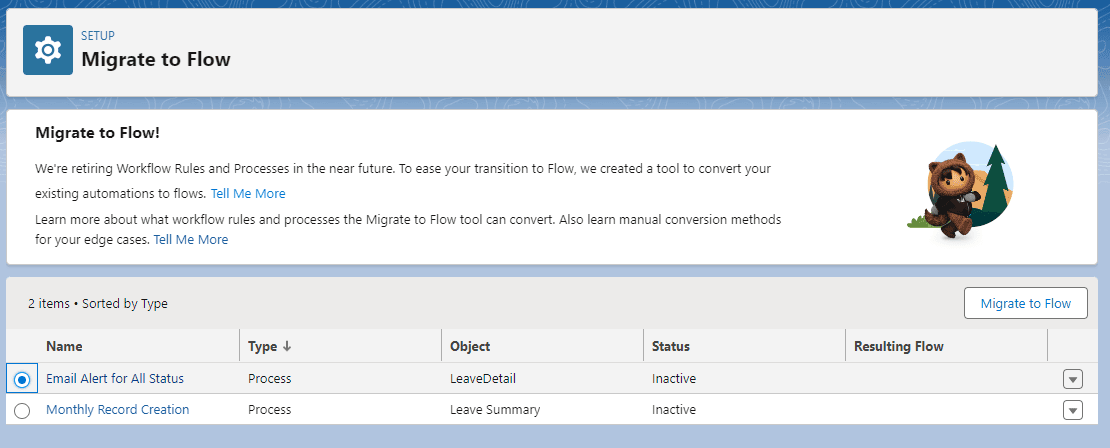Click the Resulting Flow column header
The width and height of the screenshot is (1110, 448).
pyautogui.click(x=898, y=346)
